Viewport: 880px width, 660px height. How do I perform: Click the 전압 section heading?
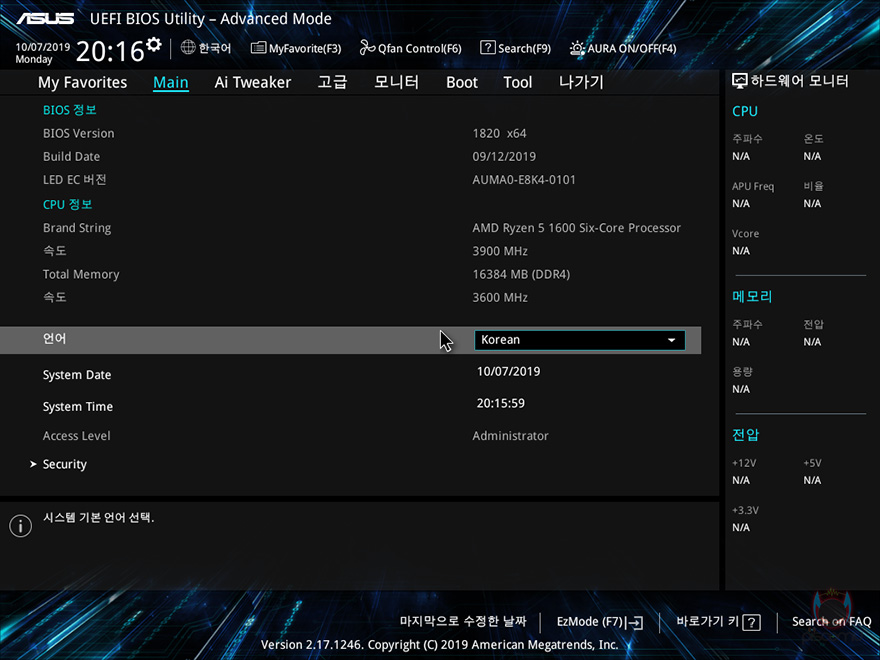tap(745, 434)
